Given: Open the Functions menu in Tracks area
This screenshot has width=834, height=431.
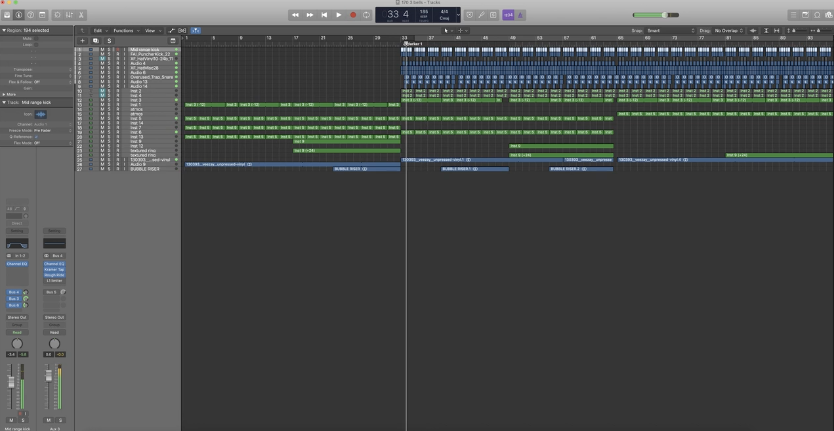Looking at the screenshot, I should [126, 31].
